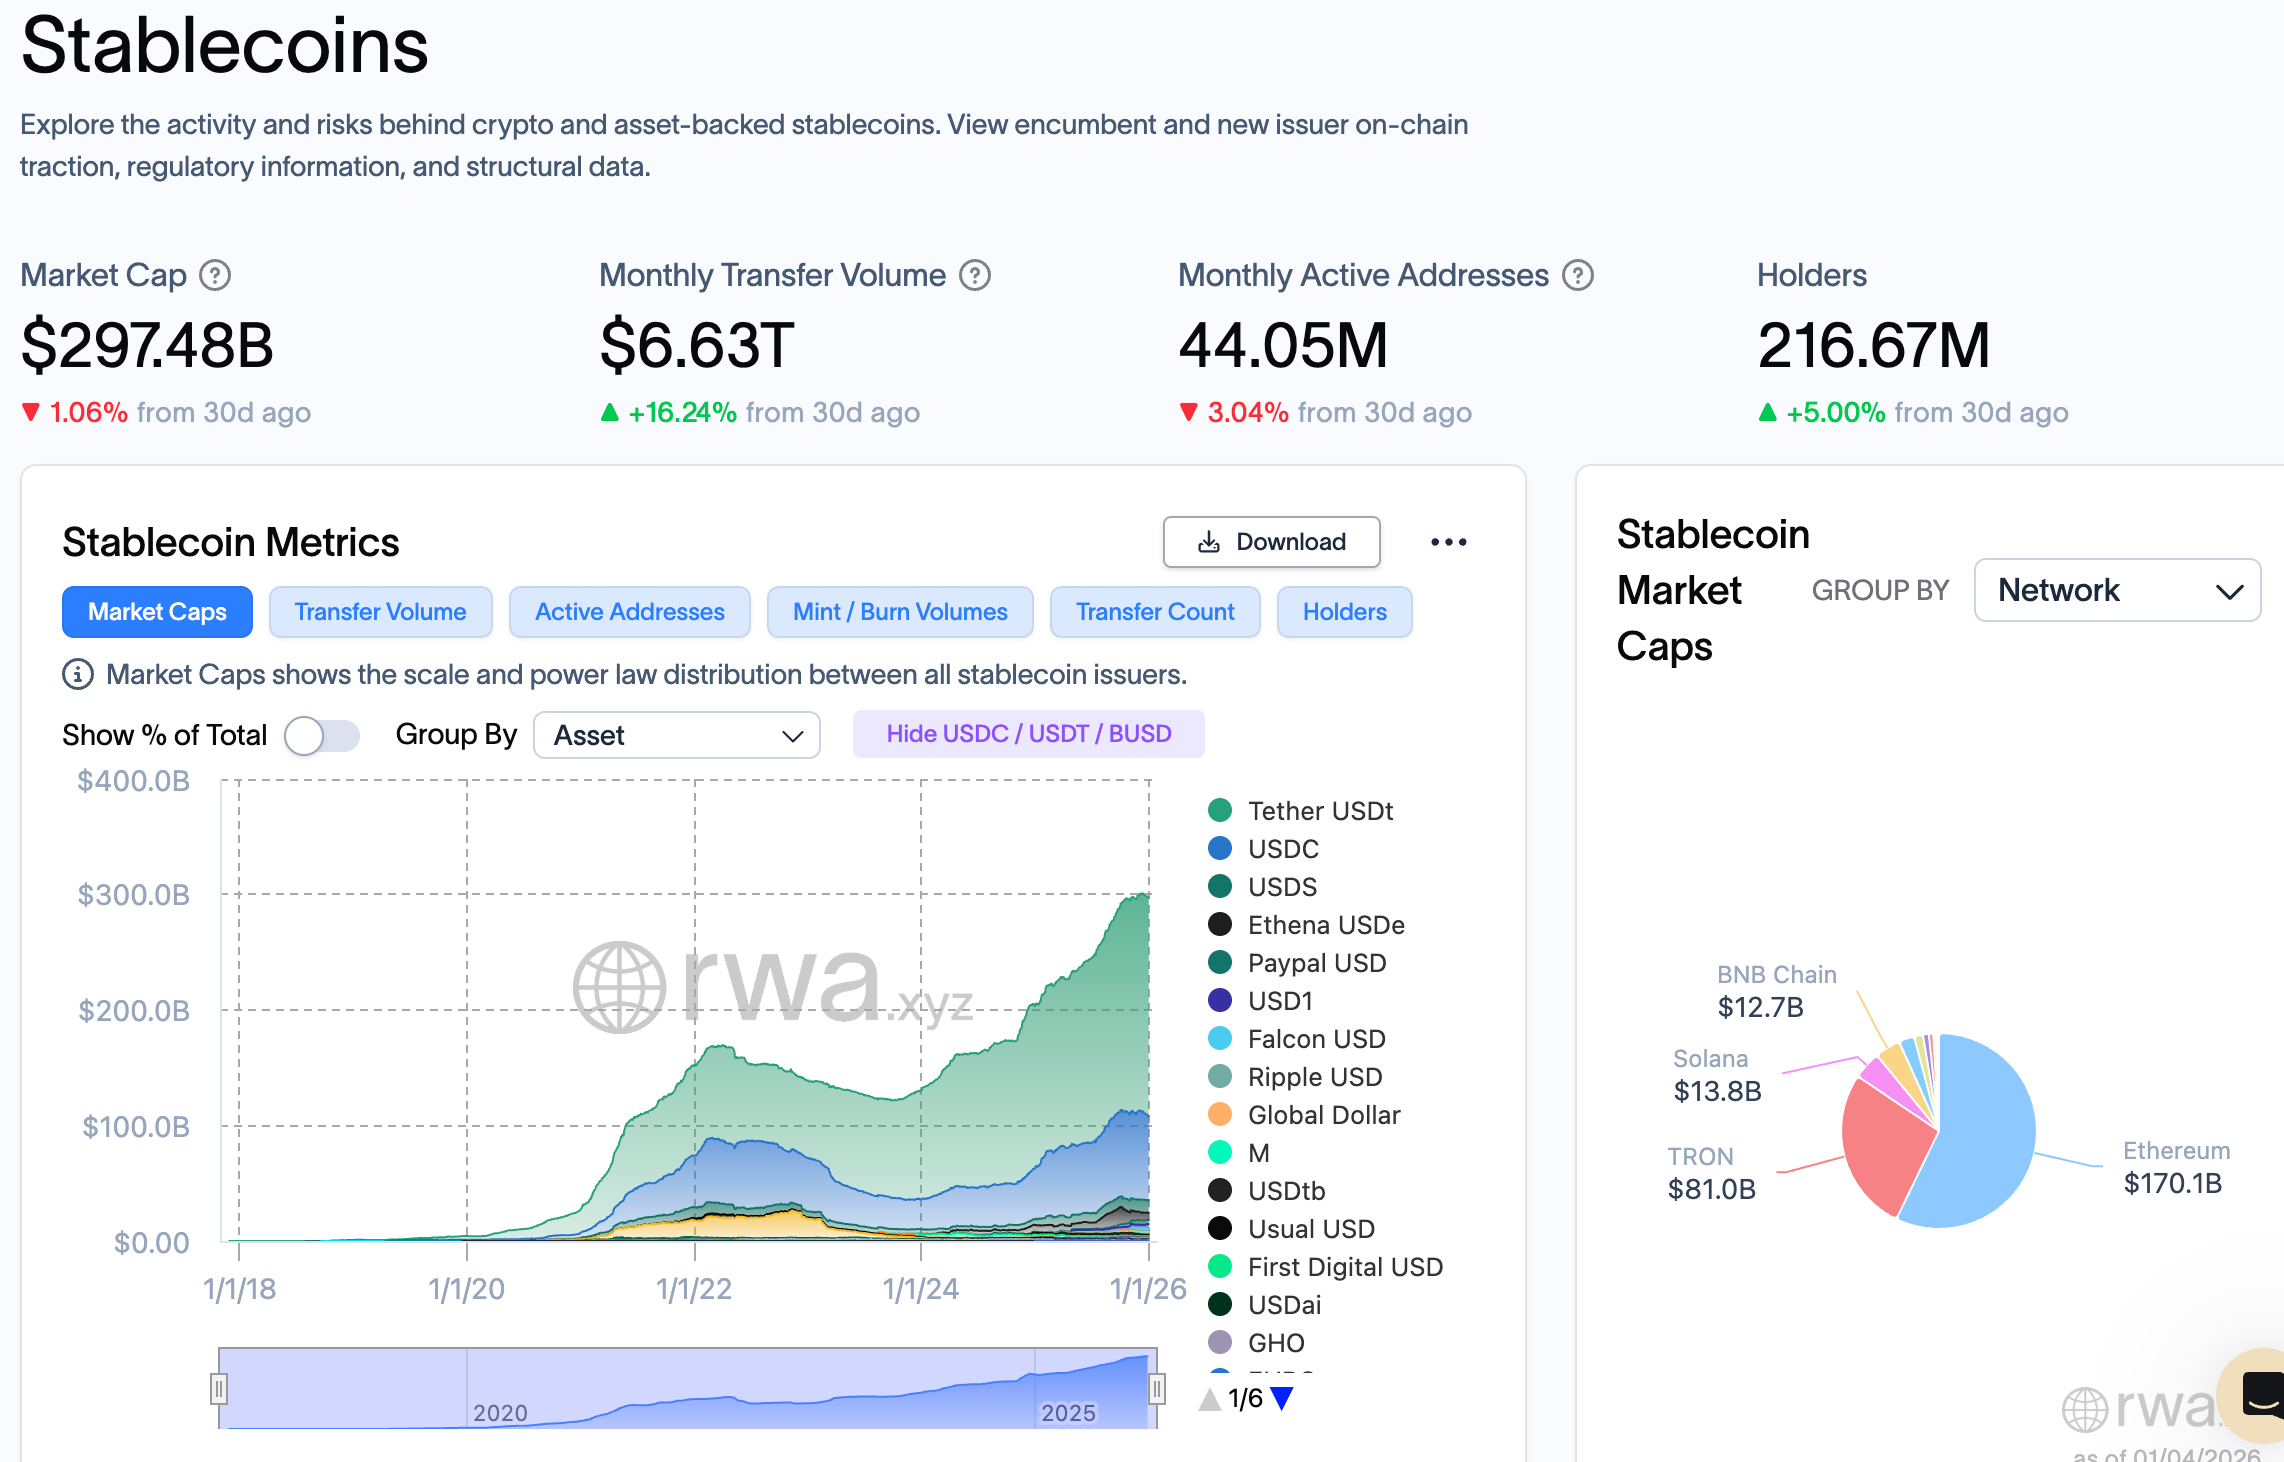Switch to Transfer Volume tab
This screenshot has width=2284, height=1462.
(380, 612)
